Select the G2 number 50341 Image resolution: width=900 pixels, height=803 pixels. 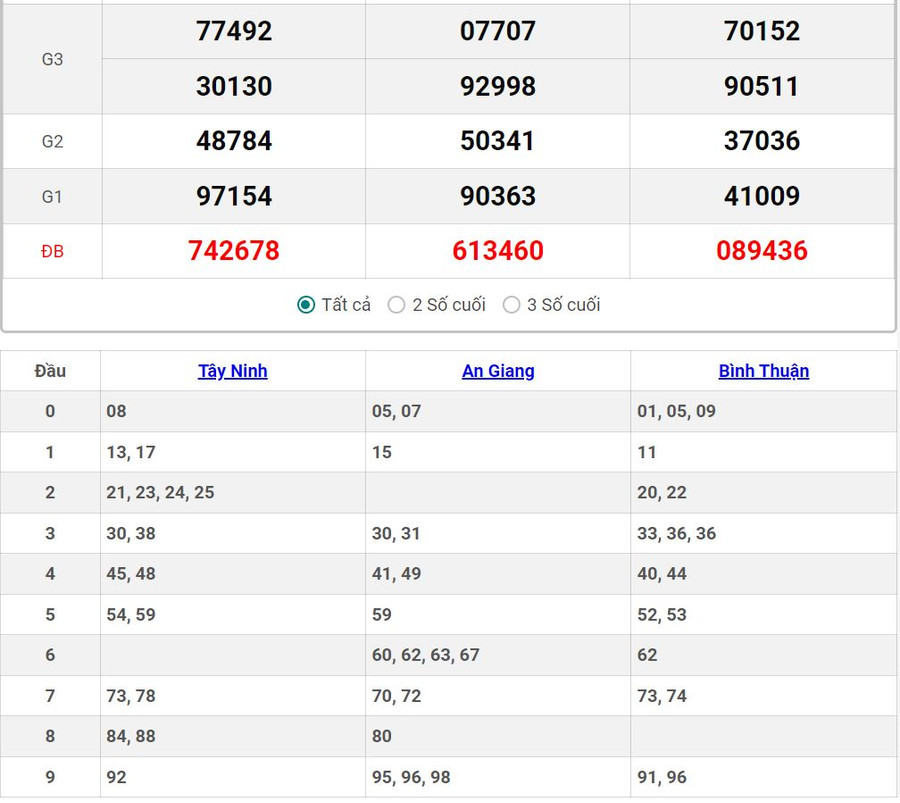point(498,141)
